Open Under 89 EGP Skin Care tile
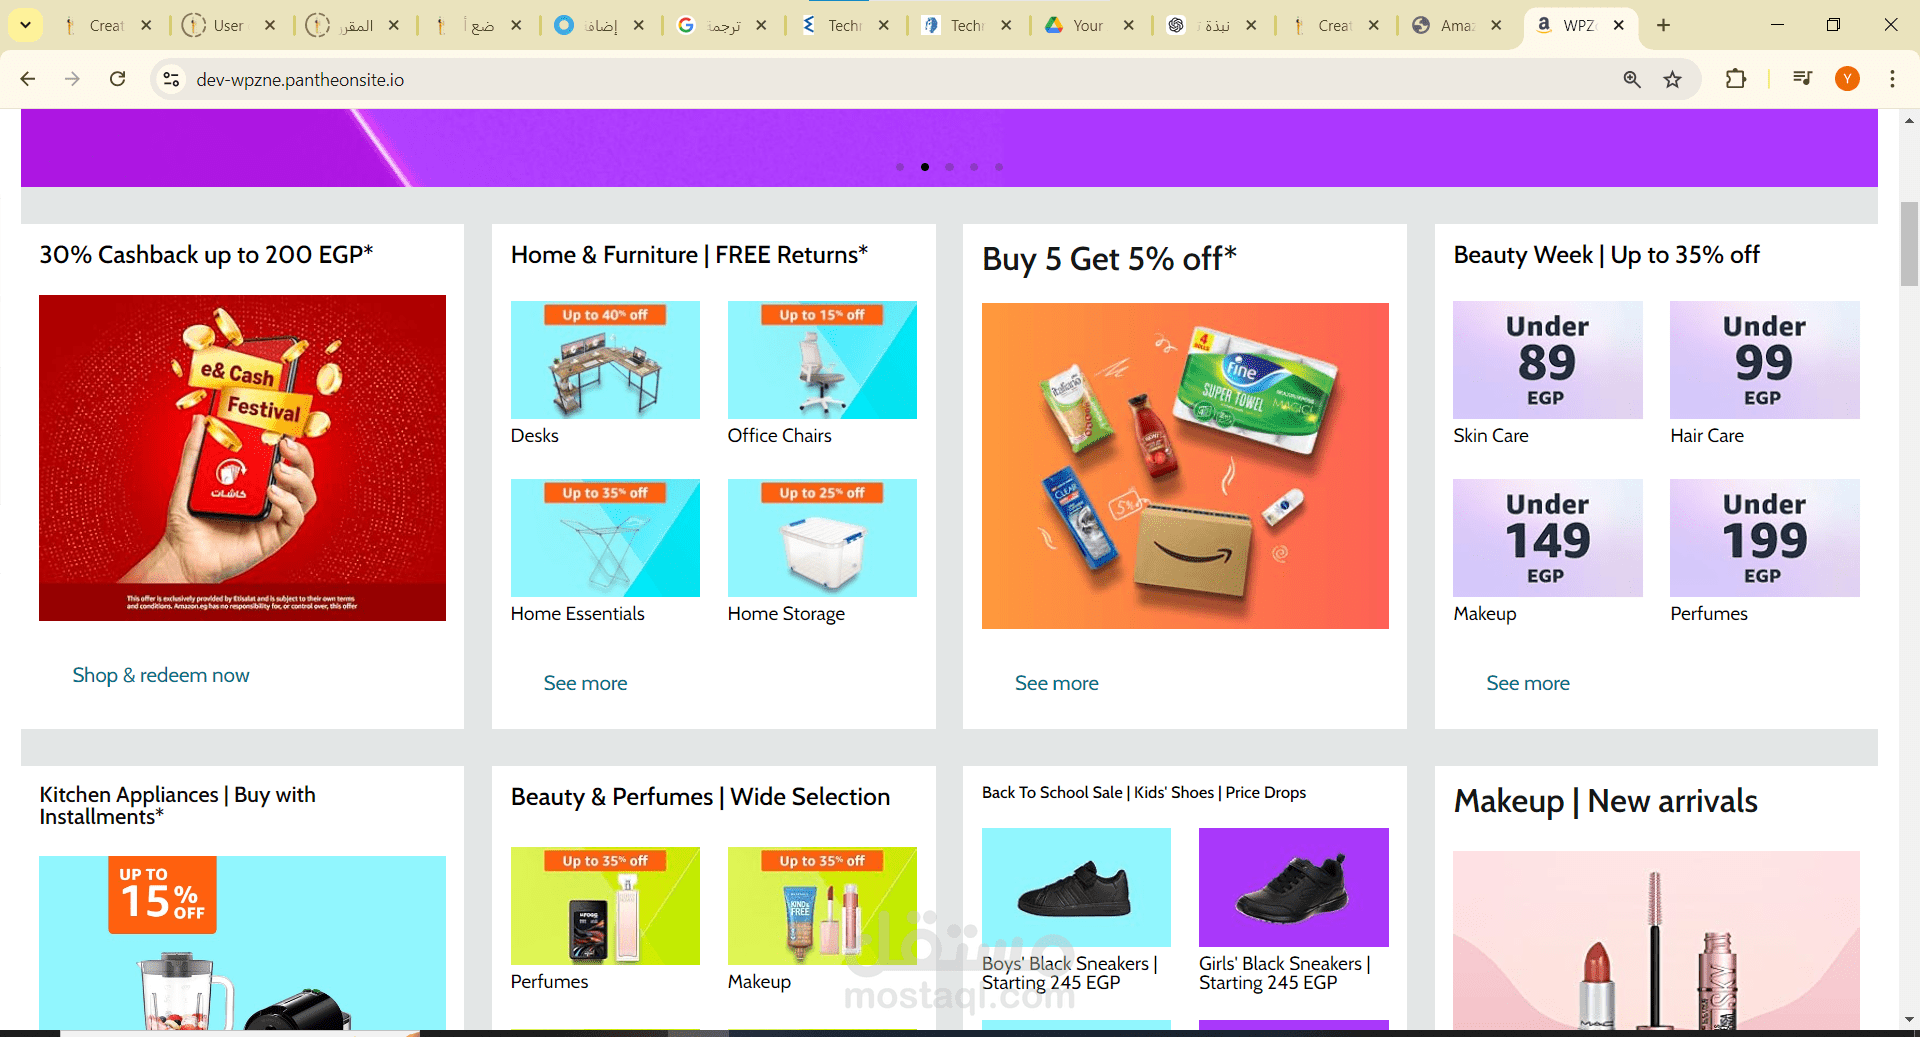 (1547, 360)
